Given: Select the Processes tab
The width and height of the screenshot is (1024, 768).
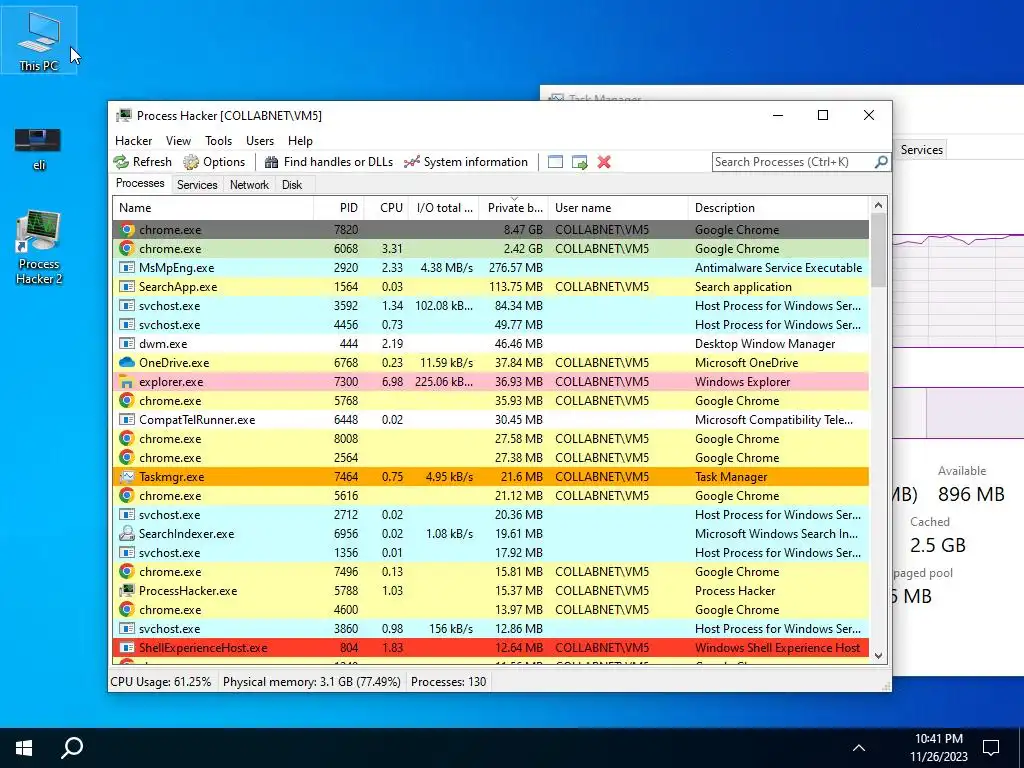Looking at the screenshot, I should (x=140, y=184).
